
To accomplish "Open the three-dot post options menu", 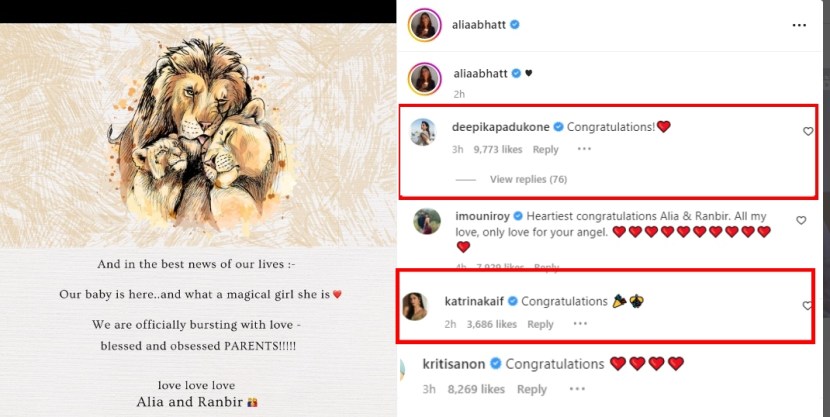I will (x=799, y=25).
